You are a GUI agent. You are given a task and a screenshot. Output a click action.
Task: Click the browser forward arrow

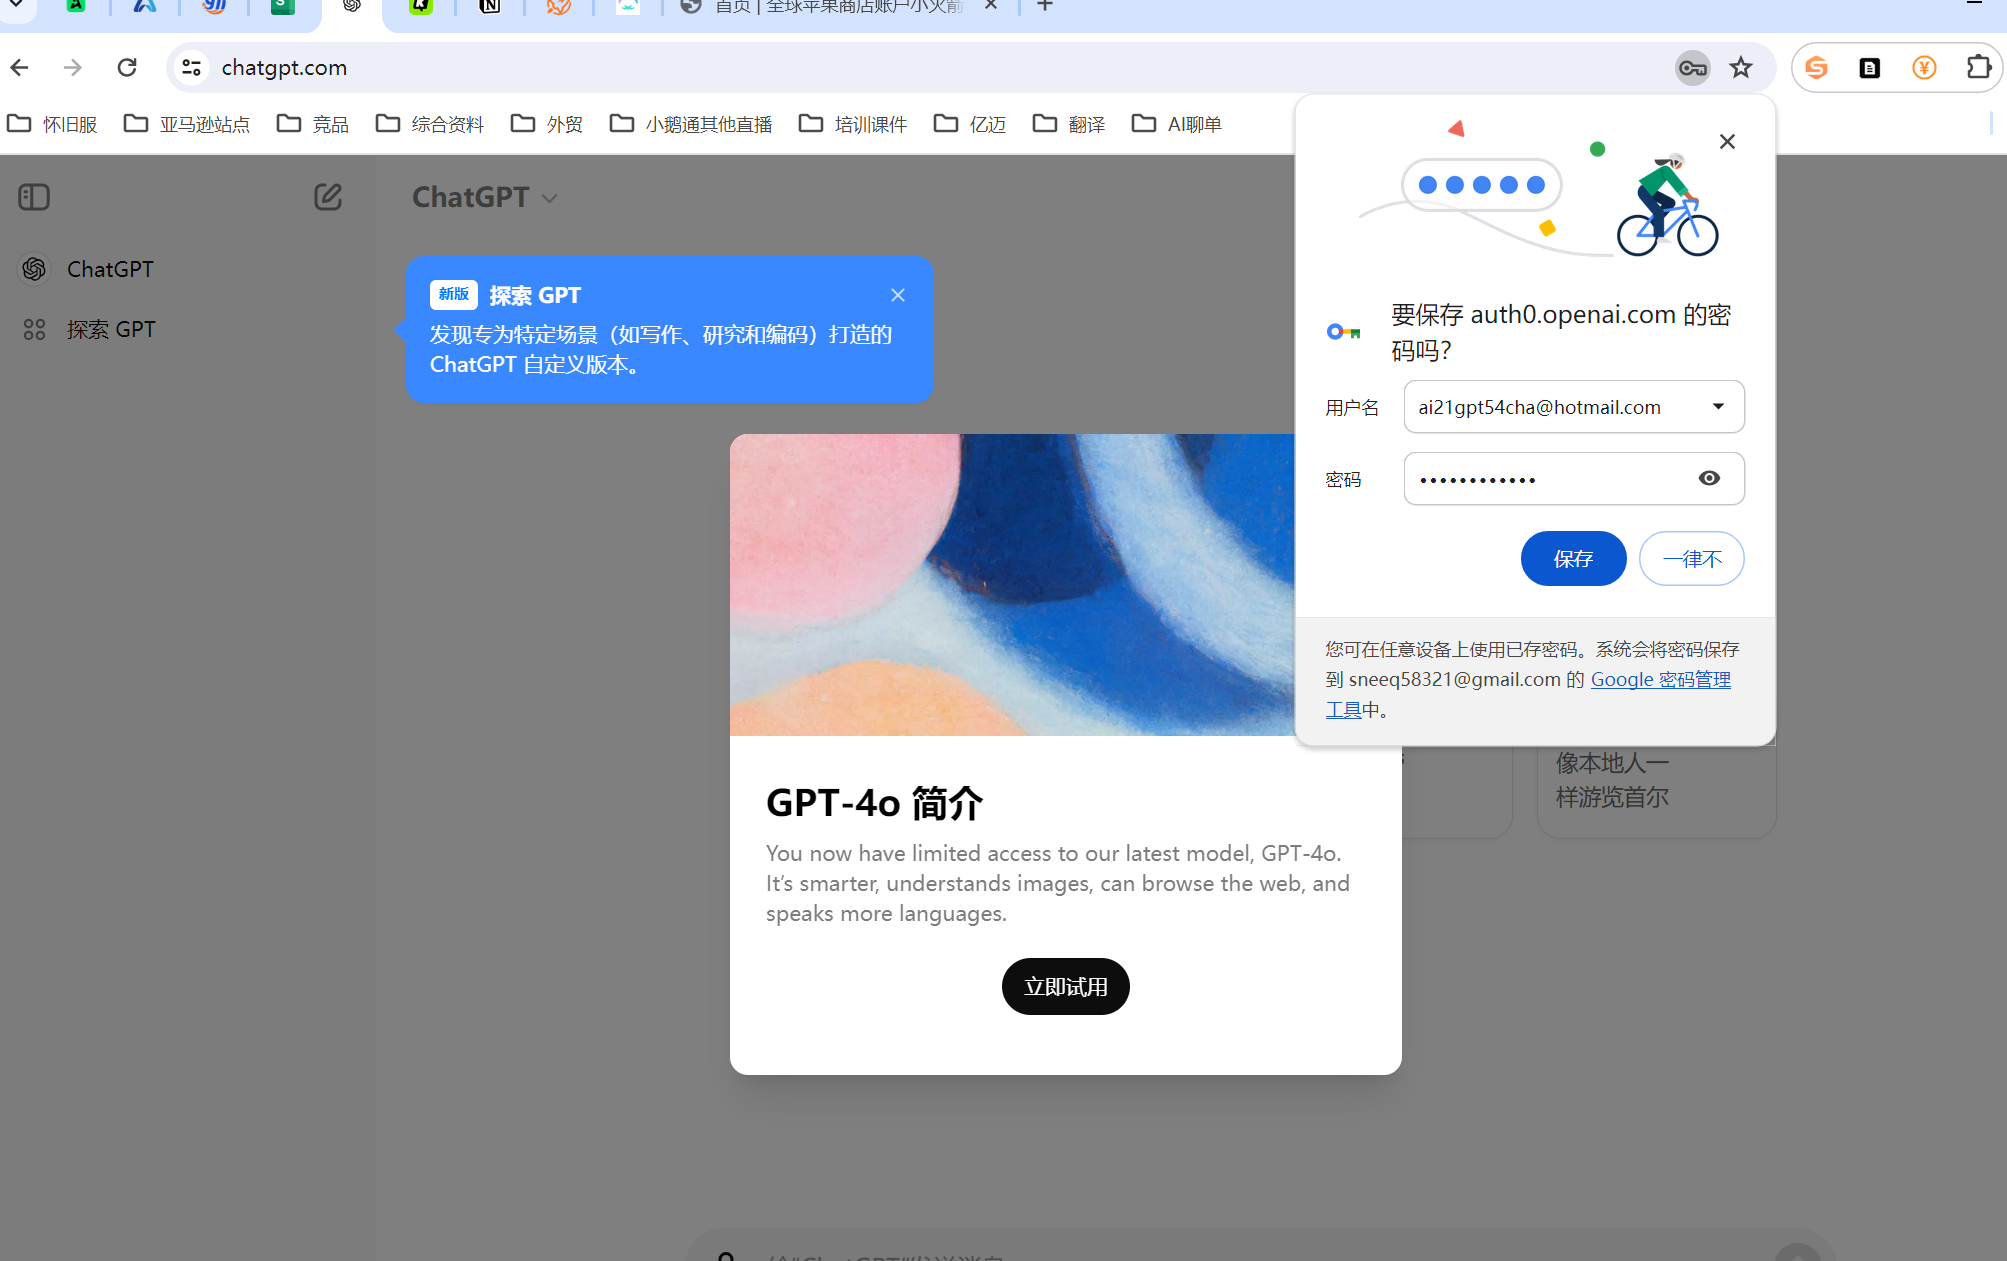click(x=73, y=68)
